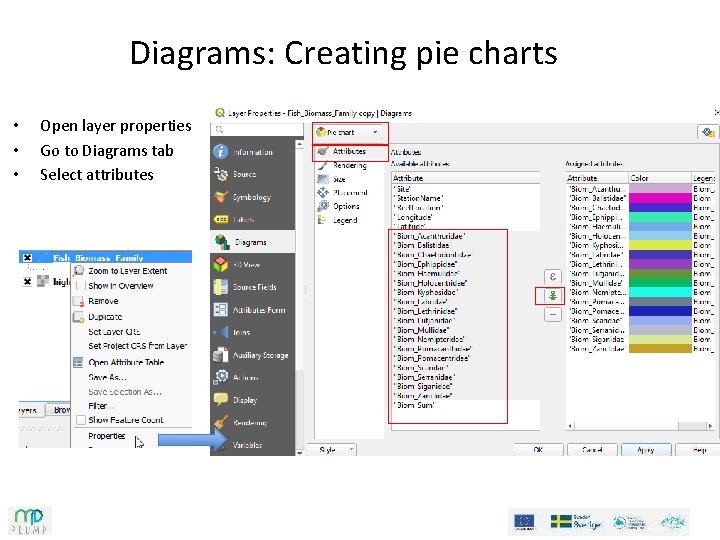This screenshot has height=540, width=720.
Task: Choose Save As... menu item
Action: point(107,377)
